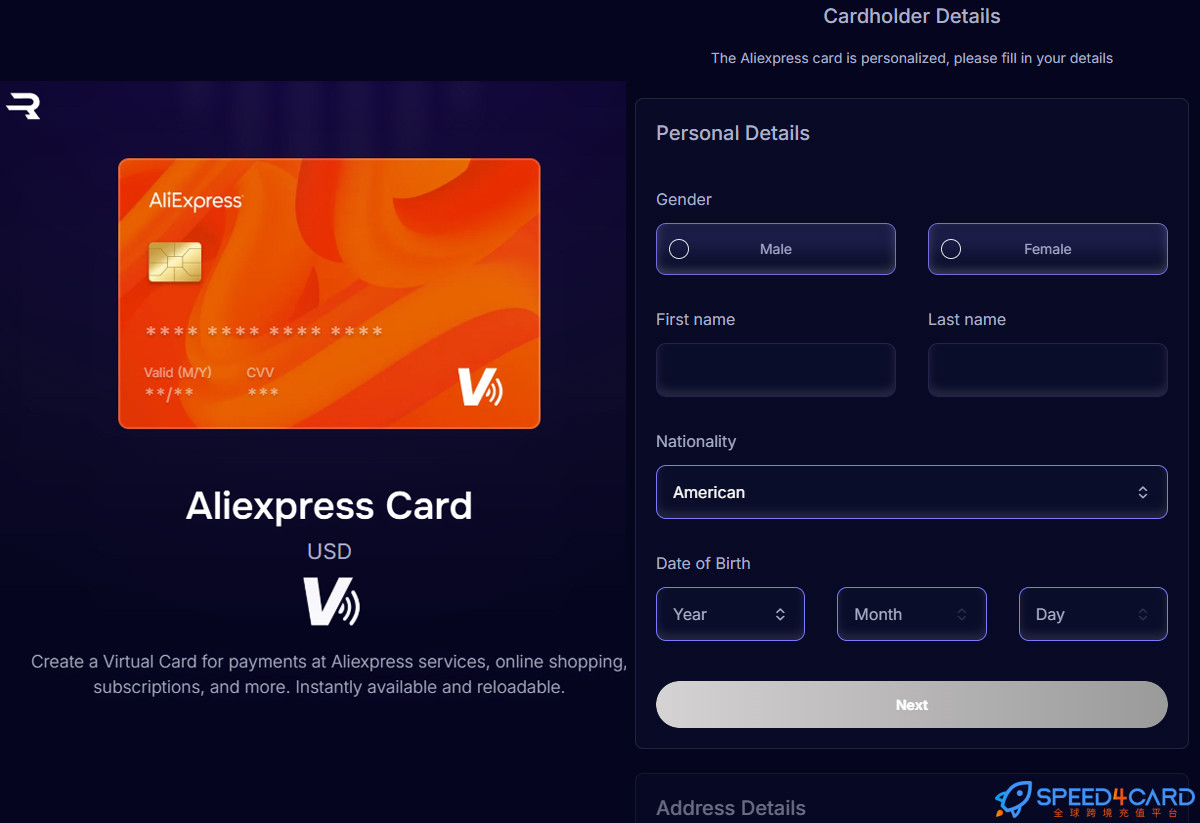Click the Last name input field

1048,370
